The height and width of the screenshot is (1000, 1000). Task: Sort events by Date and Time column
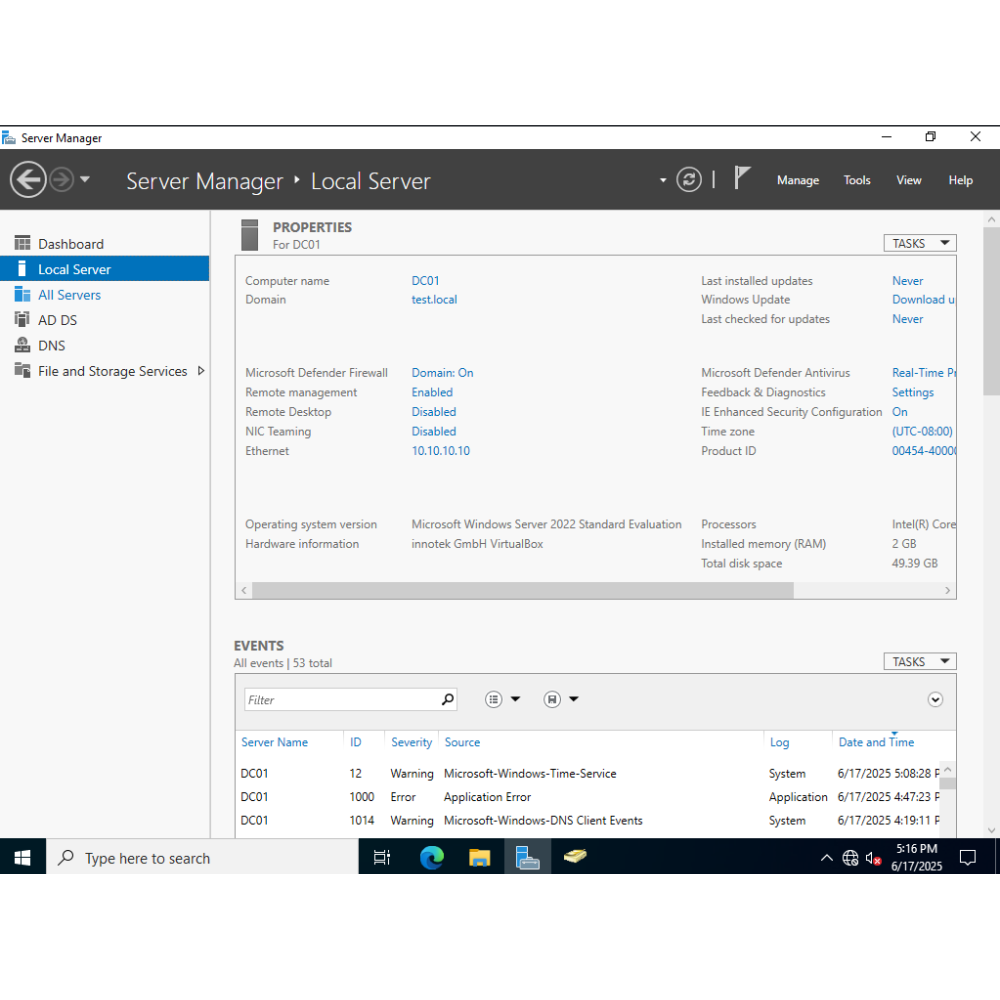(x=876, y=742)
